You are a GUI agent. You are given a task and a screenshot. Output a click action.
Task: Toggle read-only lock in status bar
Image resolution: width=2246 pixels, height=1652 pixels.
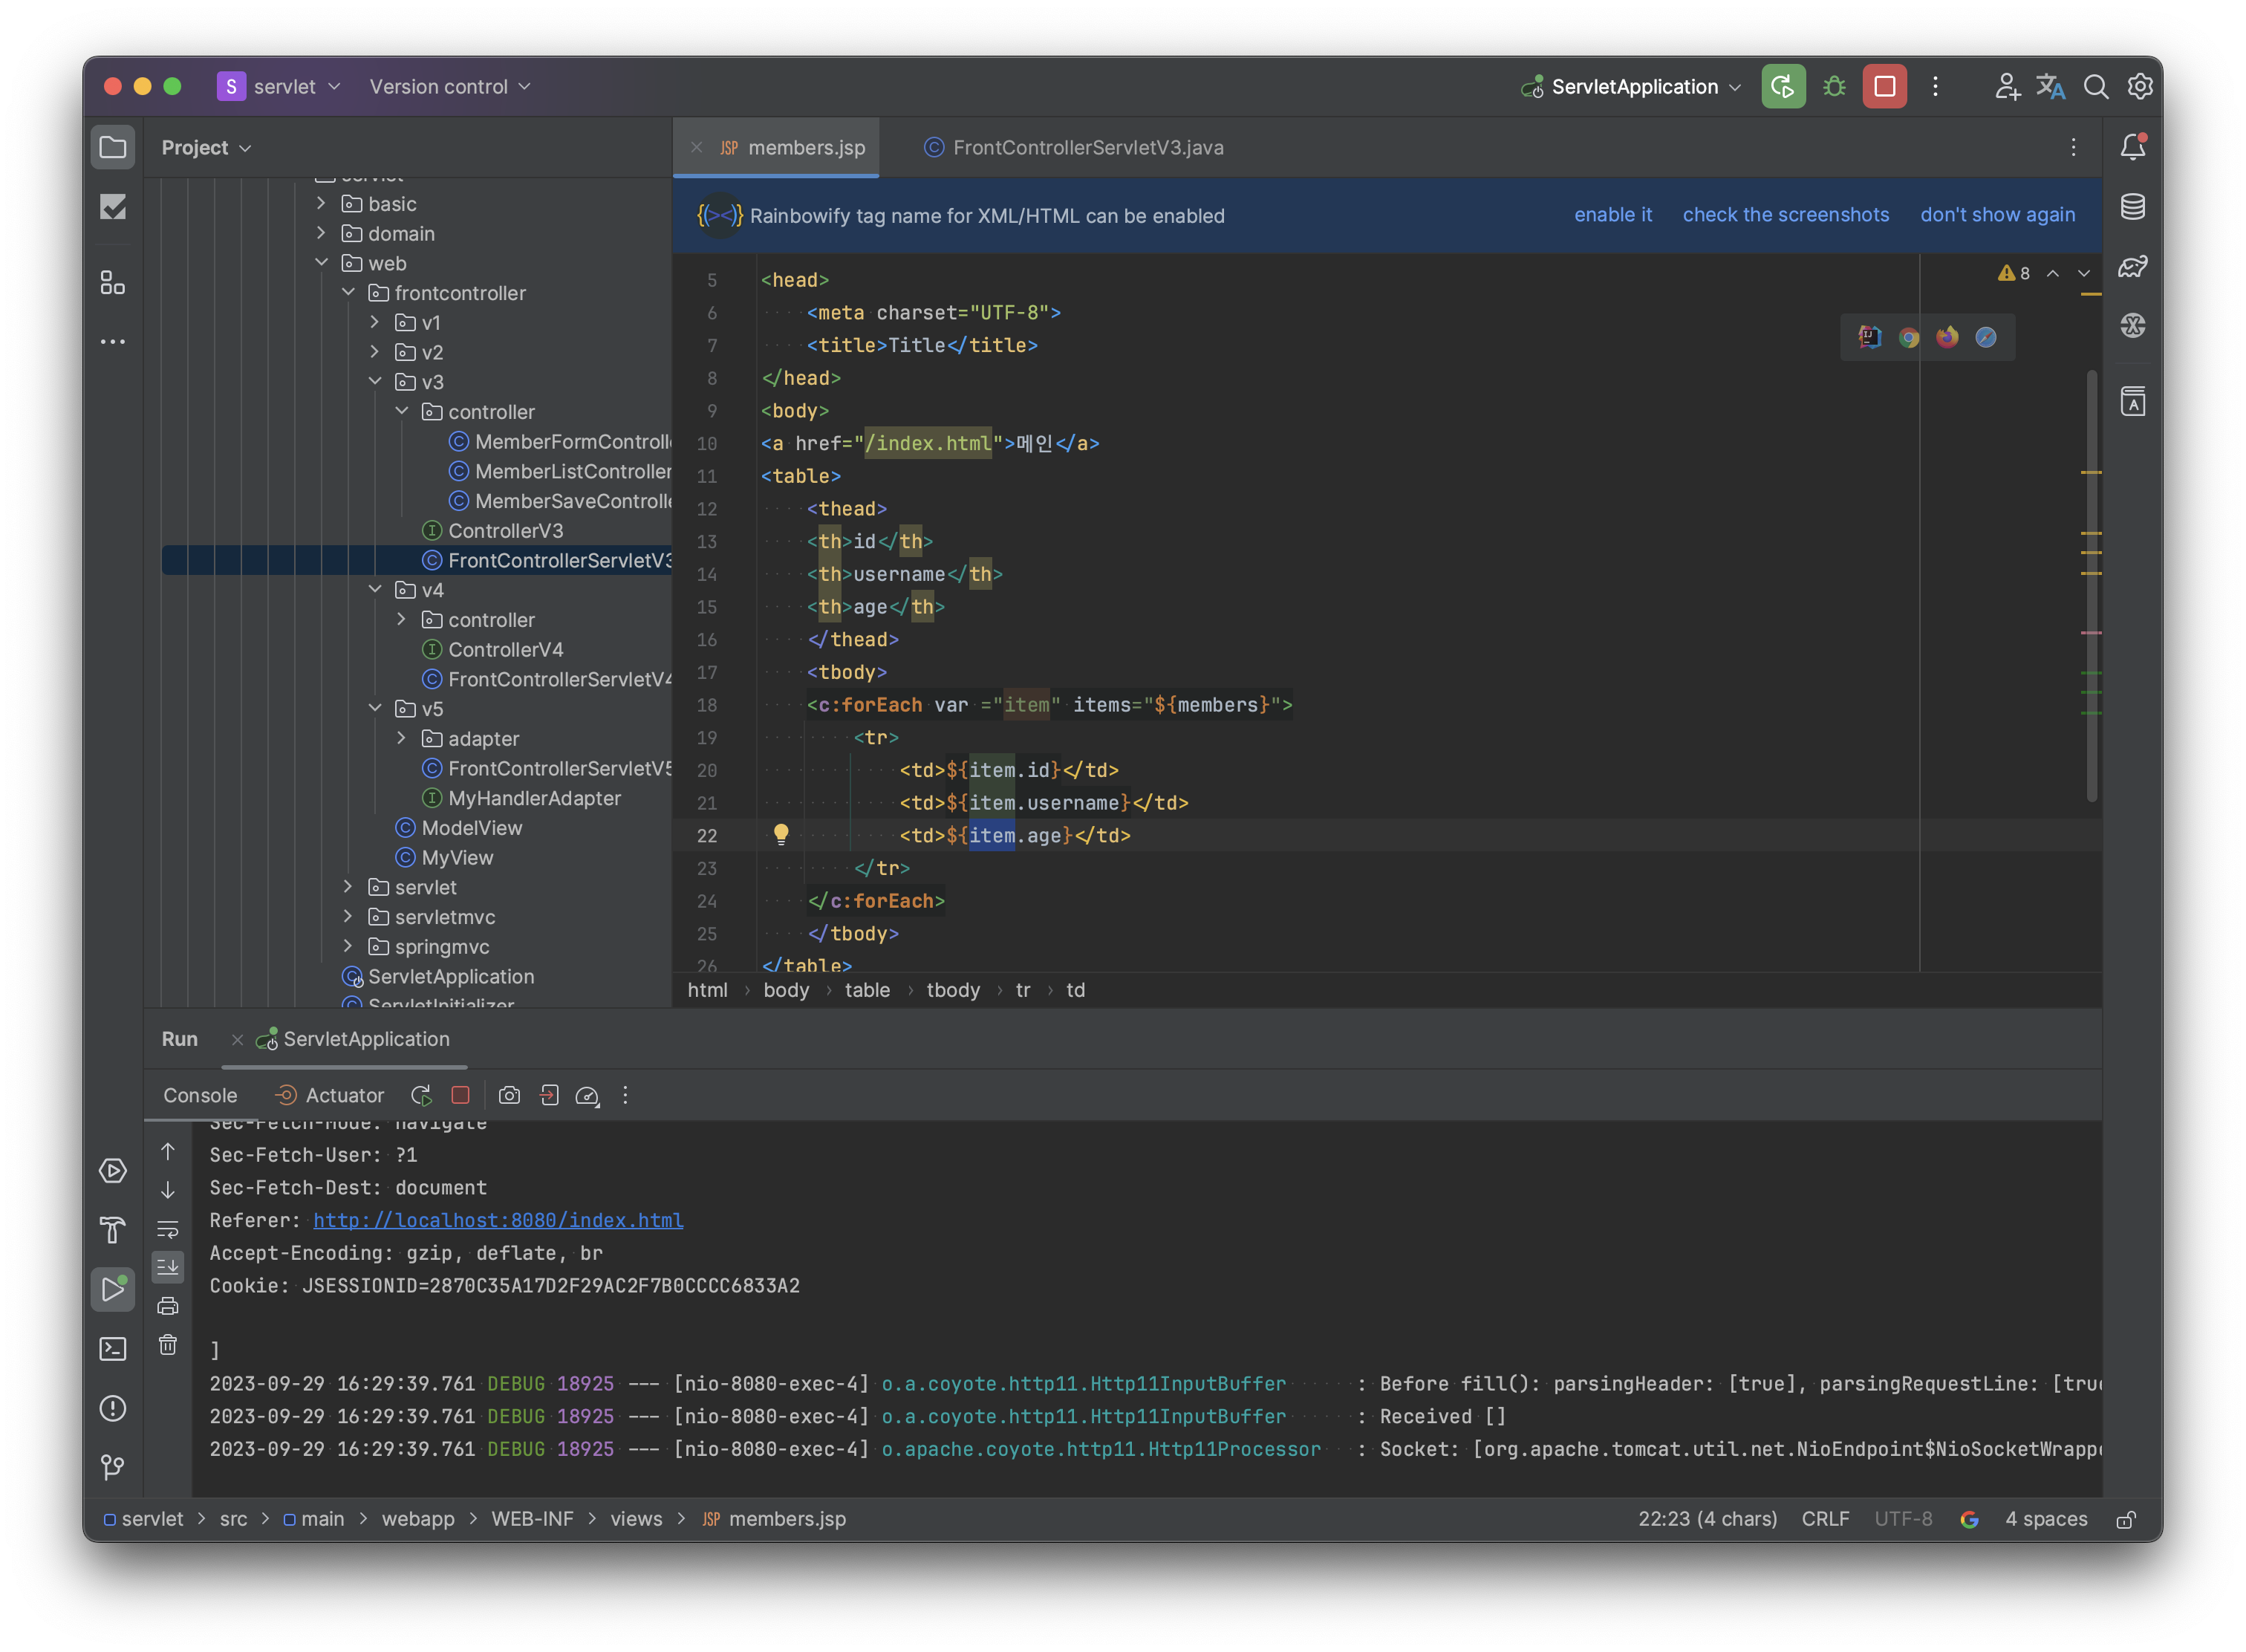tap(2126, 1519)
